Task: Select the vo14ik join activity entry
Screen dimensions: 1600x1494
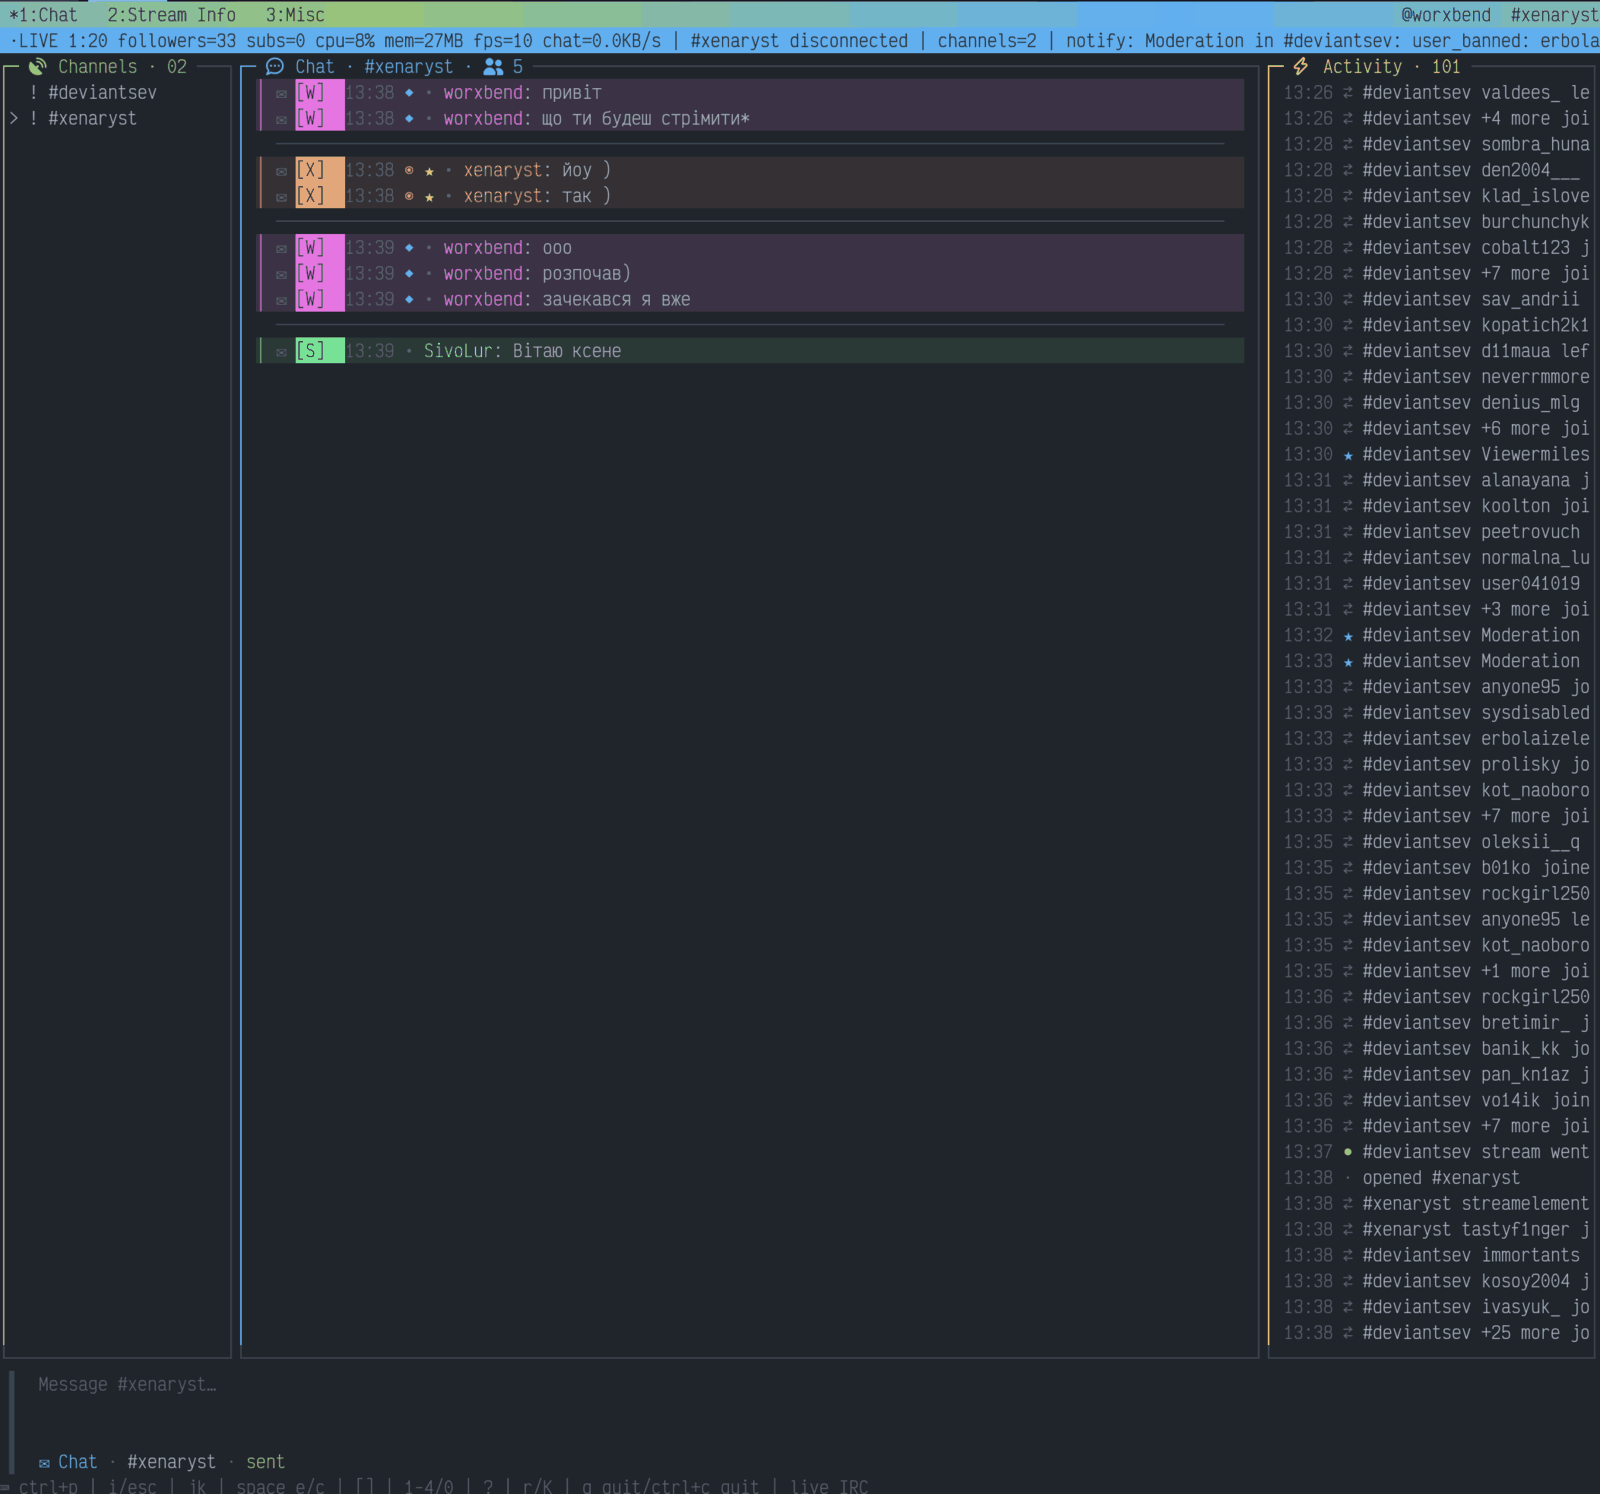Action: point(1436,1101)
